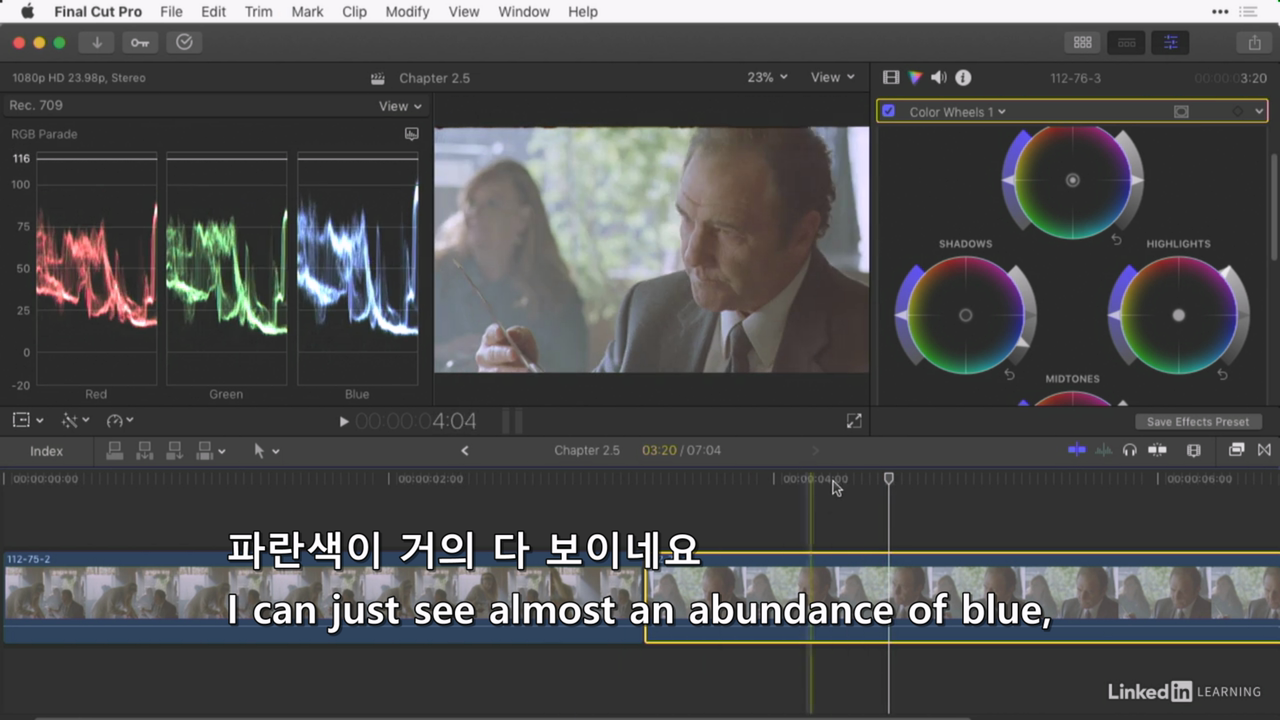Play the viewer with play button
Image resolution: width=1280 pixels, height=720 pixels.
pos(344,422)
